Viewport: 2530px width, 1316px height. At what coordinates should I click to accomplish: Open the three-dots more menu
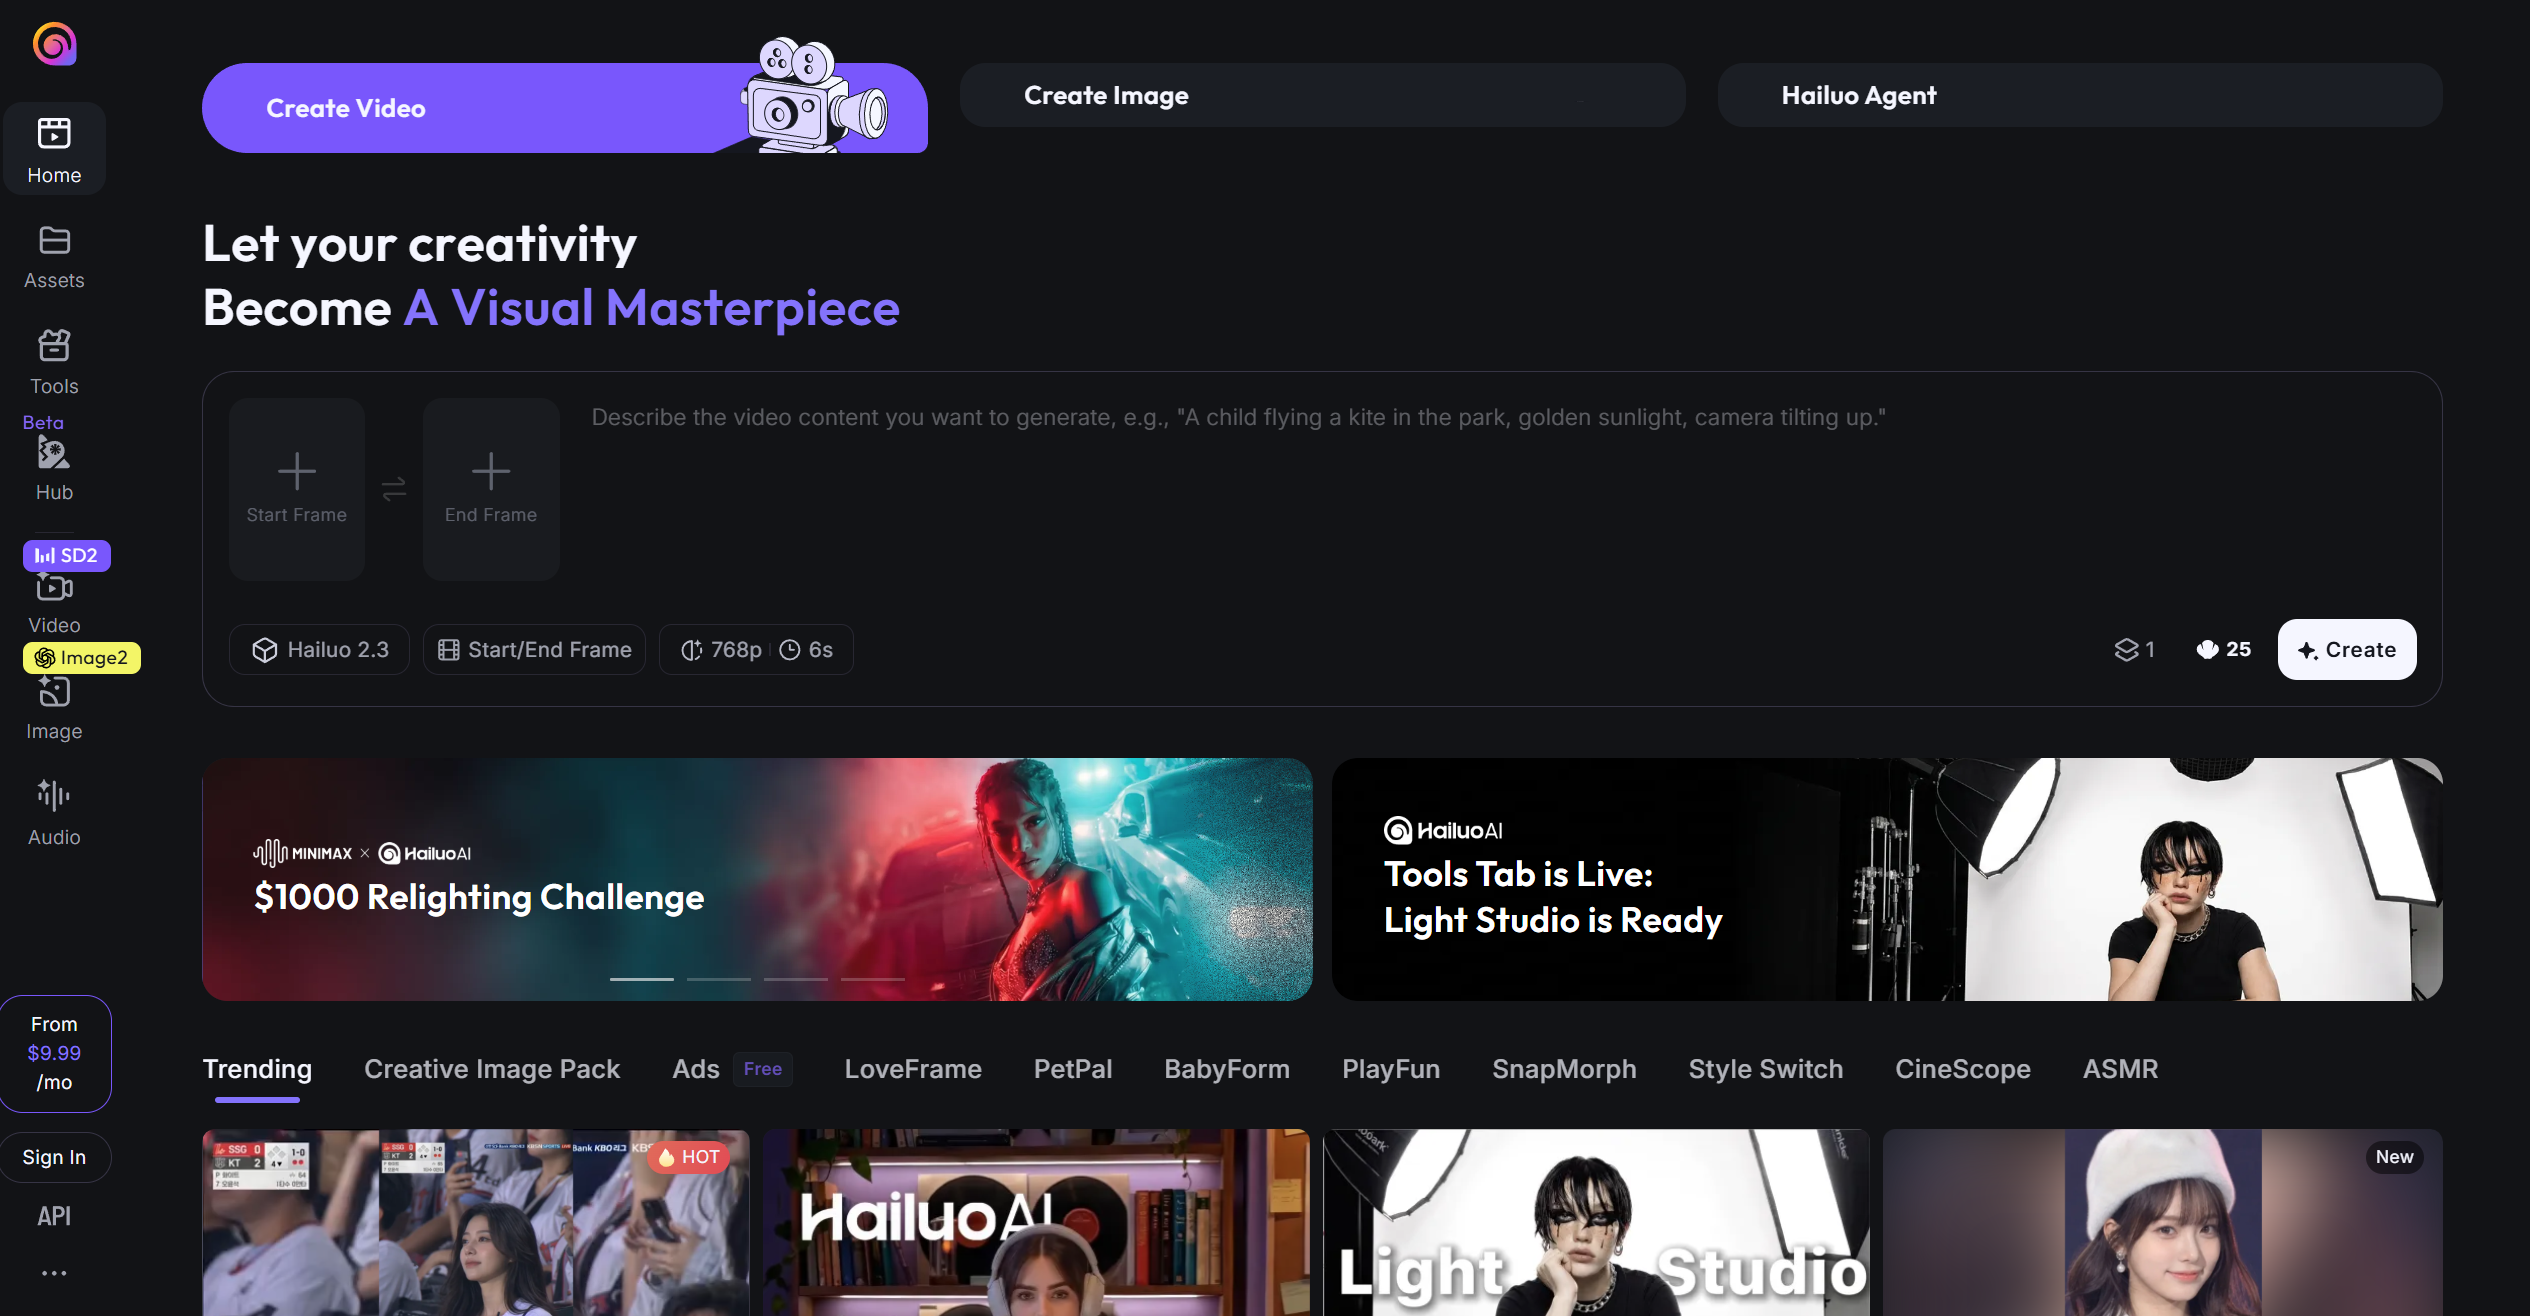(x=54, y=1273)
